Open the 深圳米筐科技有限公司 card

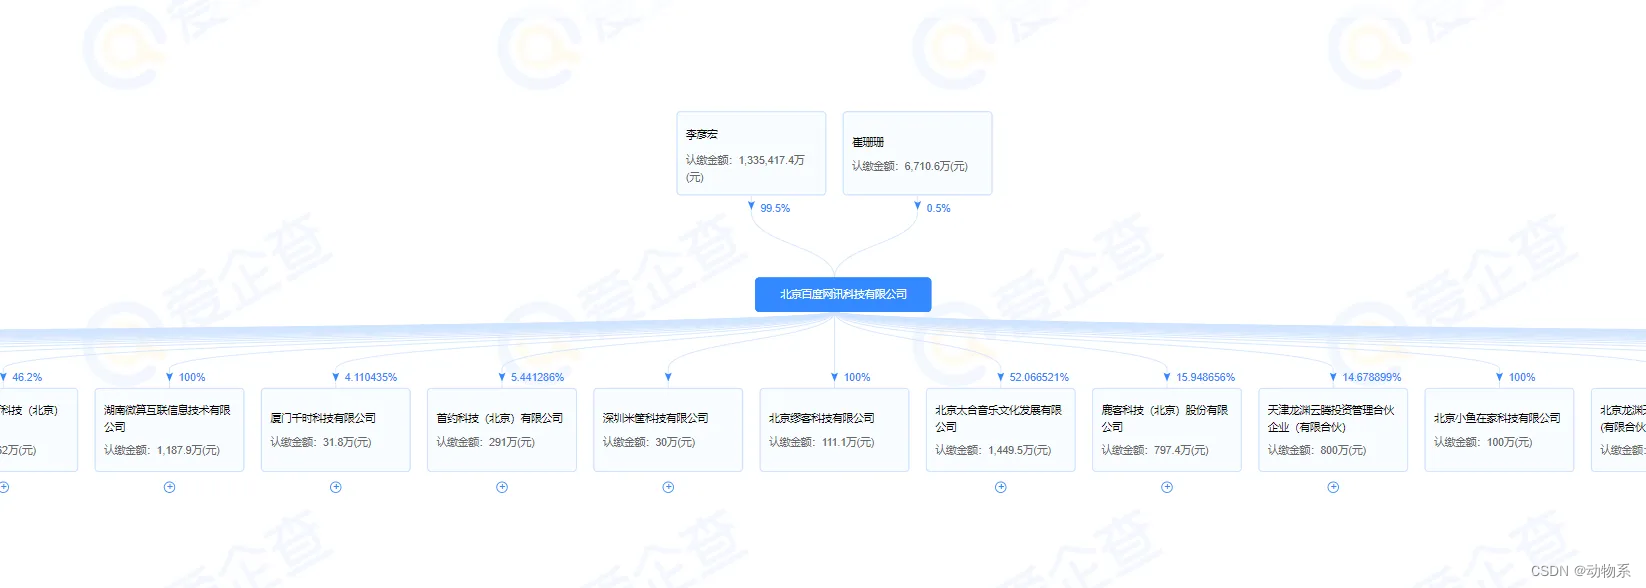(668, 430)
